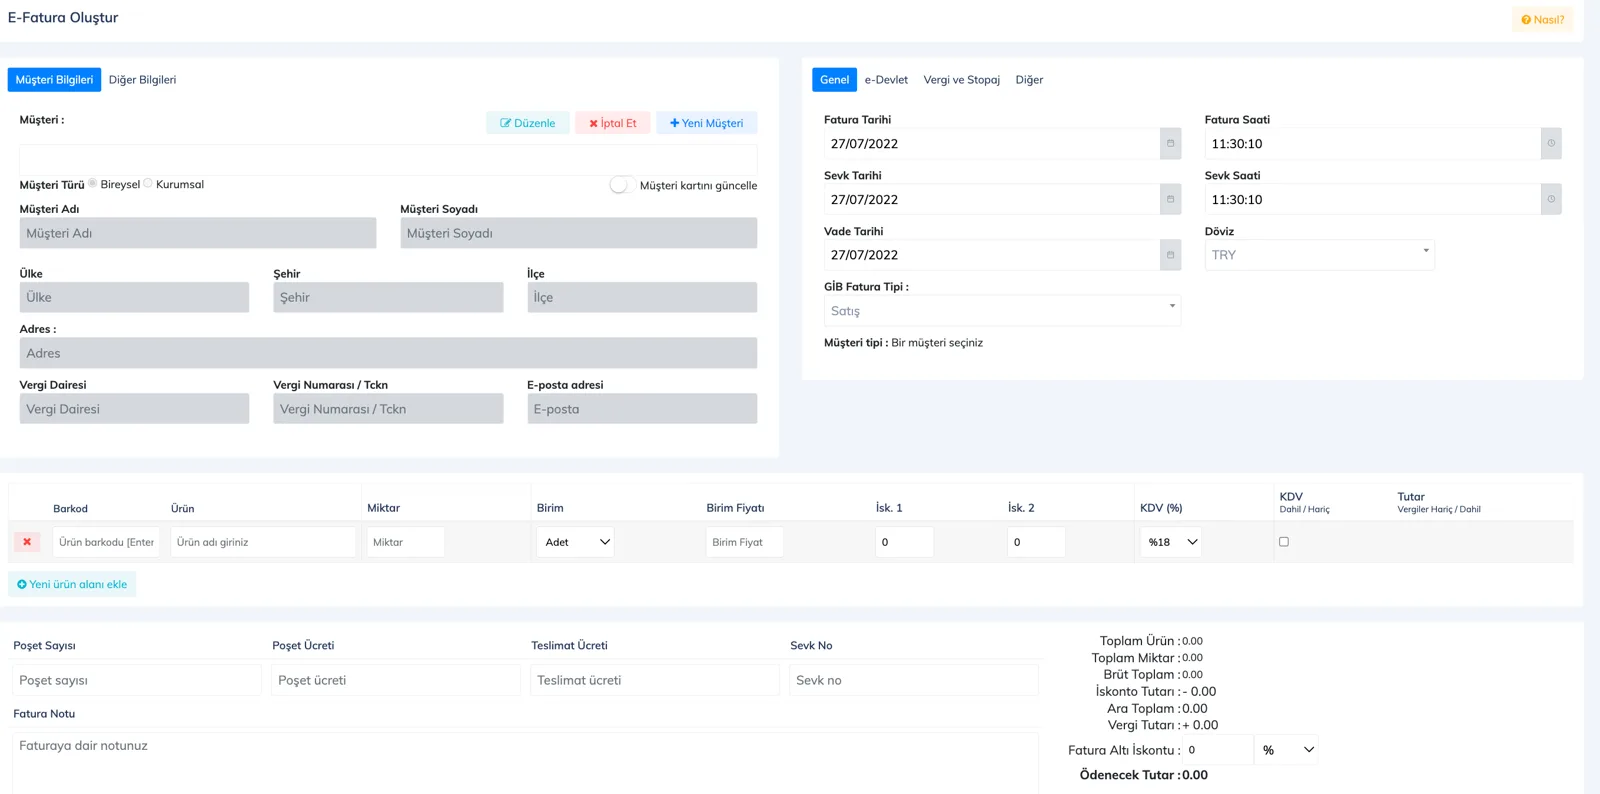This screenshot has width=1600, height=794.
Task: Open Vade Tarihi calendar icon
Action: click(1170, 255)
